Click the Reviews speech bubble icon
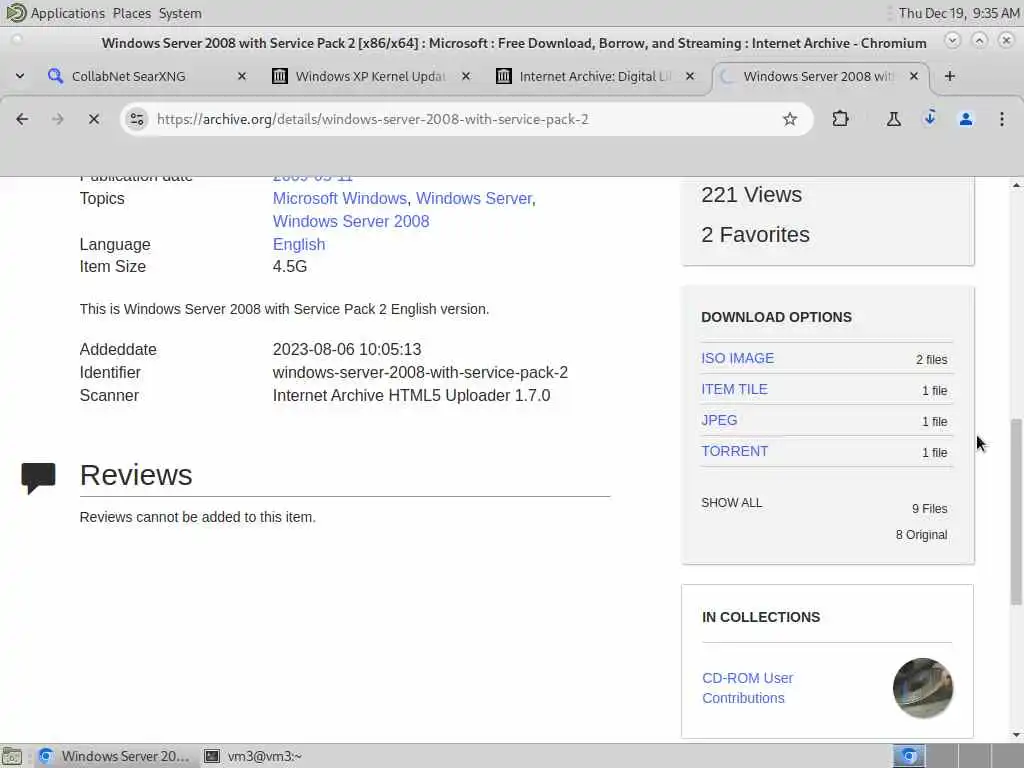This screenshot has height=768, width=1024. coord(38,477)
